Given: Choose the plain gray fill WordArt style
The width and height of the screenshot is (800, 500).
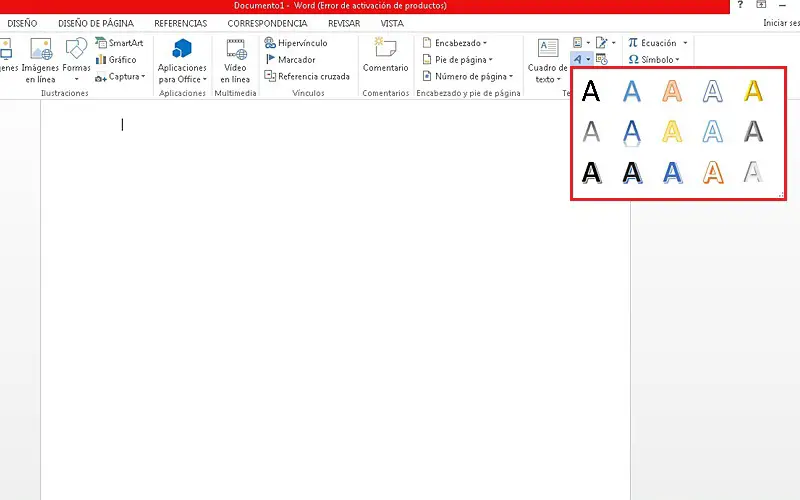Looking at the screenshot, I should pos(591,132).
